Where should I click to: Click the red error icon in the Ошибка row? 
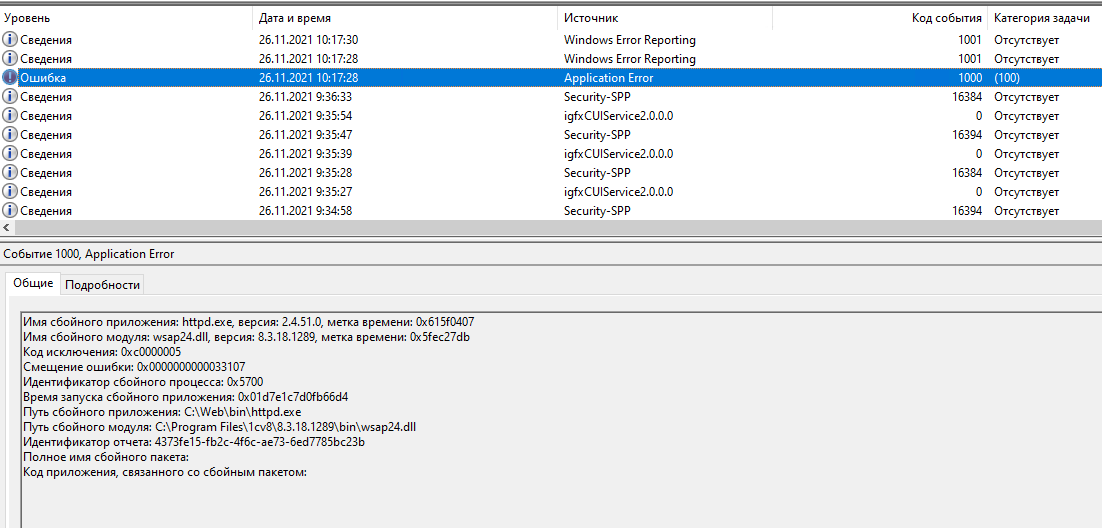click(x=10, y=78)
